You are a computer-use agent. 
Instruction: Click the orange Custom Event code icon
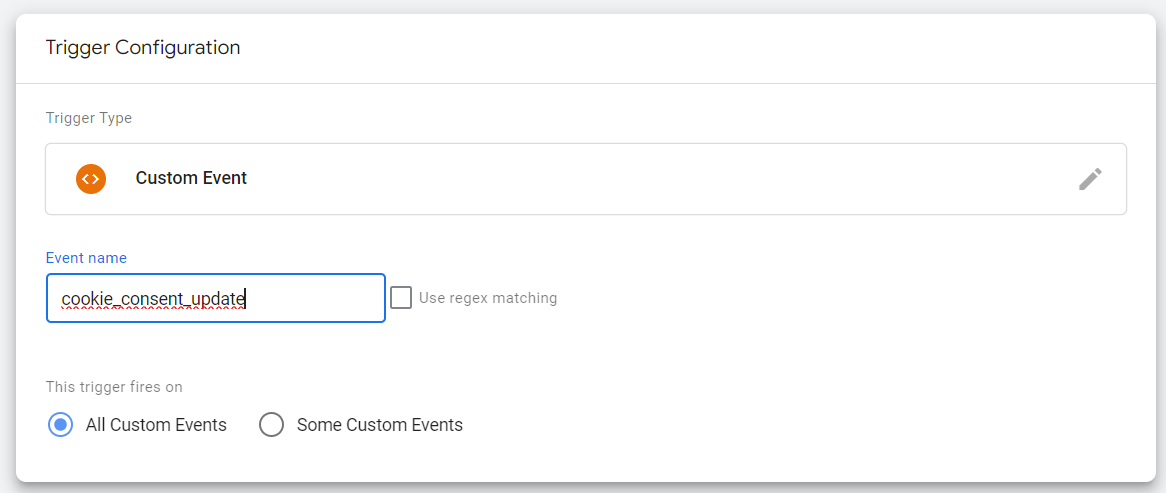[91, 179]
